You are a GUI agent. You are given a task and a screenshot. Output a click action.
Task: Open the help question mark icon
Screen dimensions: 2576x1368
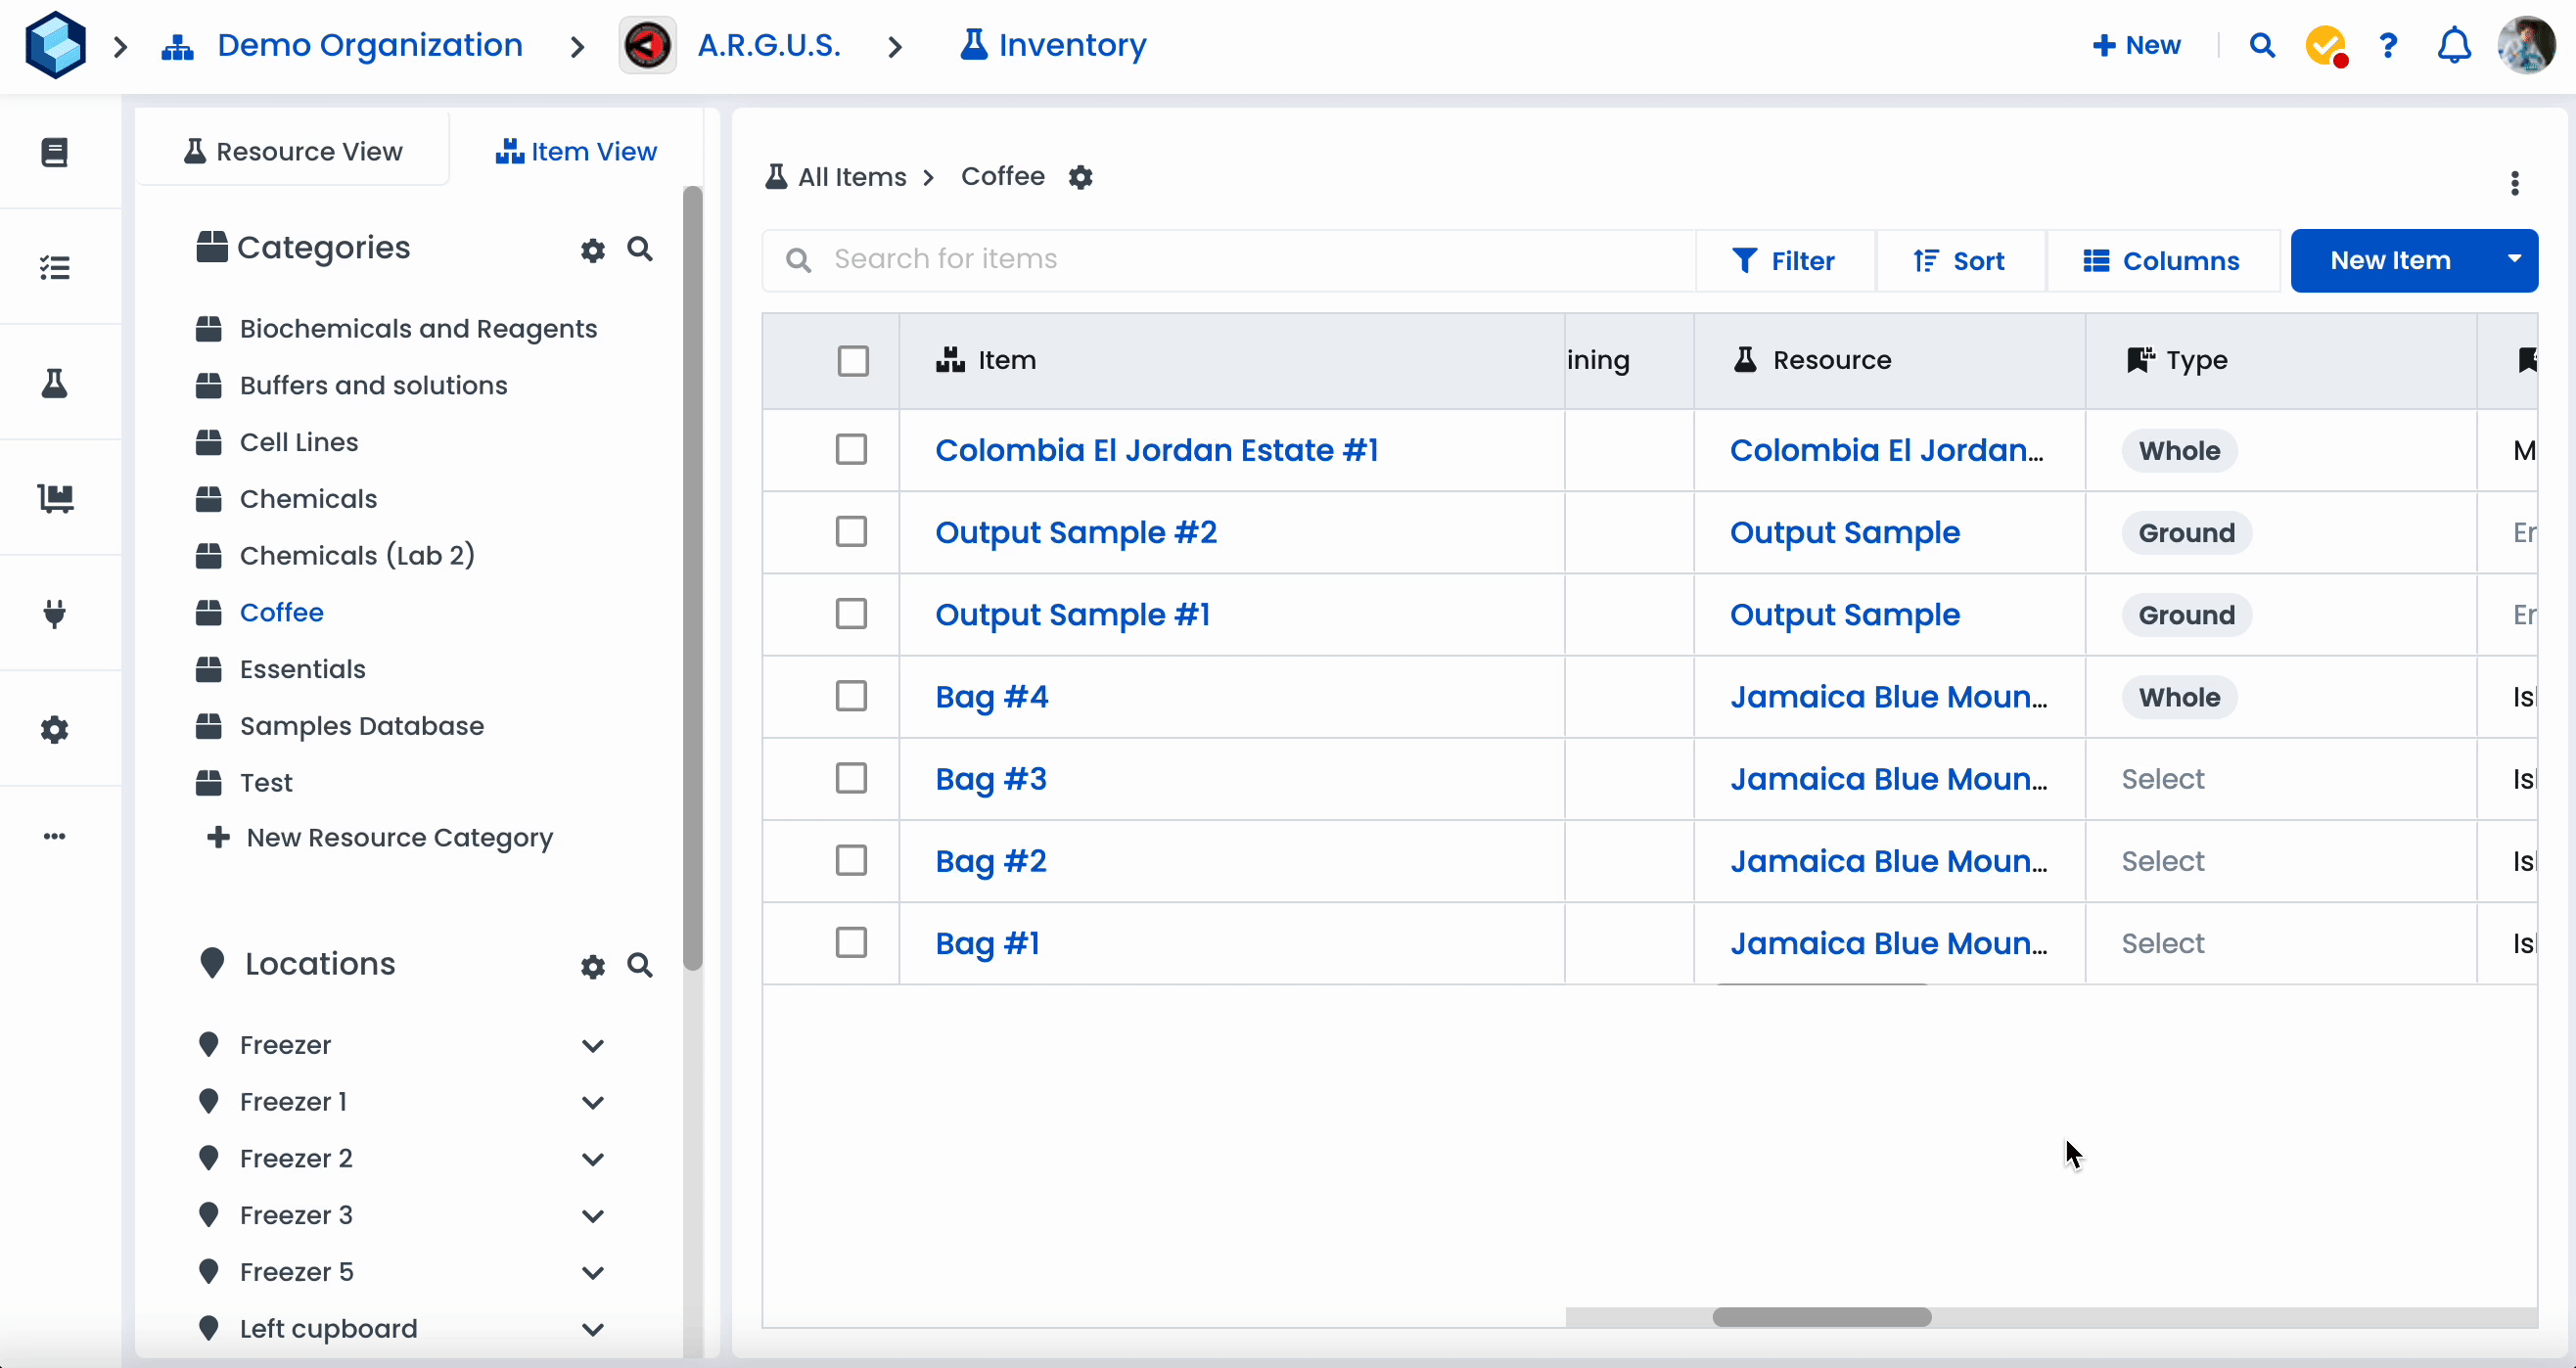pyautogui.click(x=2388, y=45)
